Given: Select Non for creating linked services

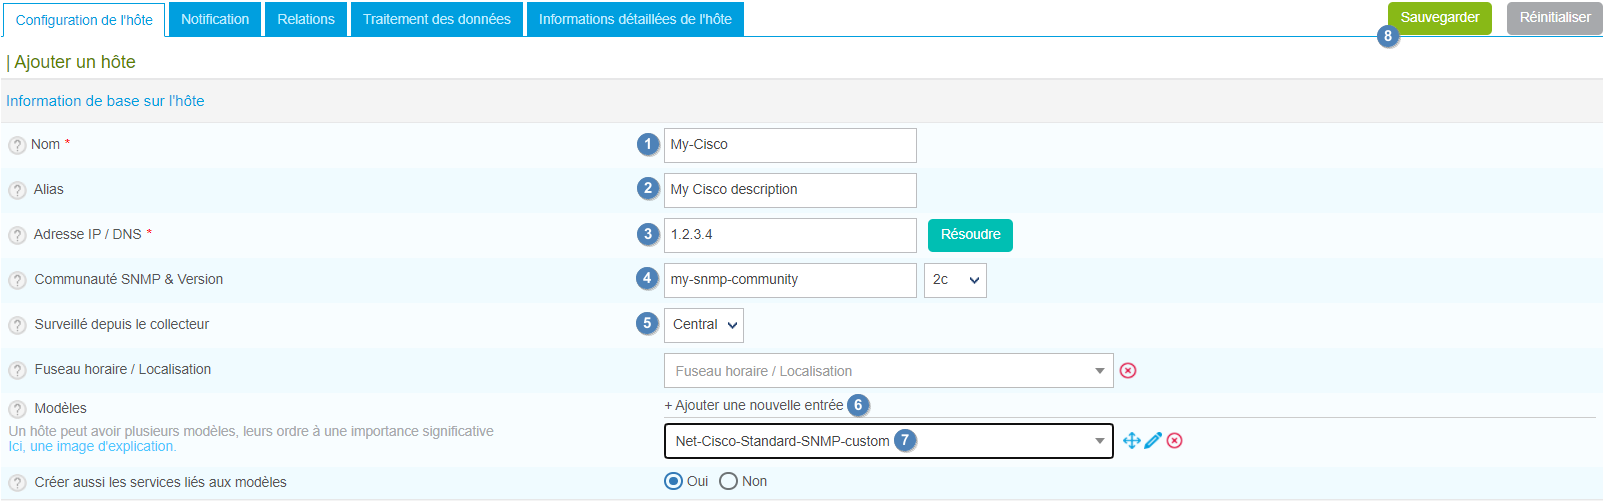Looking at the screenshot, I should point(729,482).
